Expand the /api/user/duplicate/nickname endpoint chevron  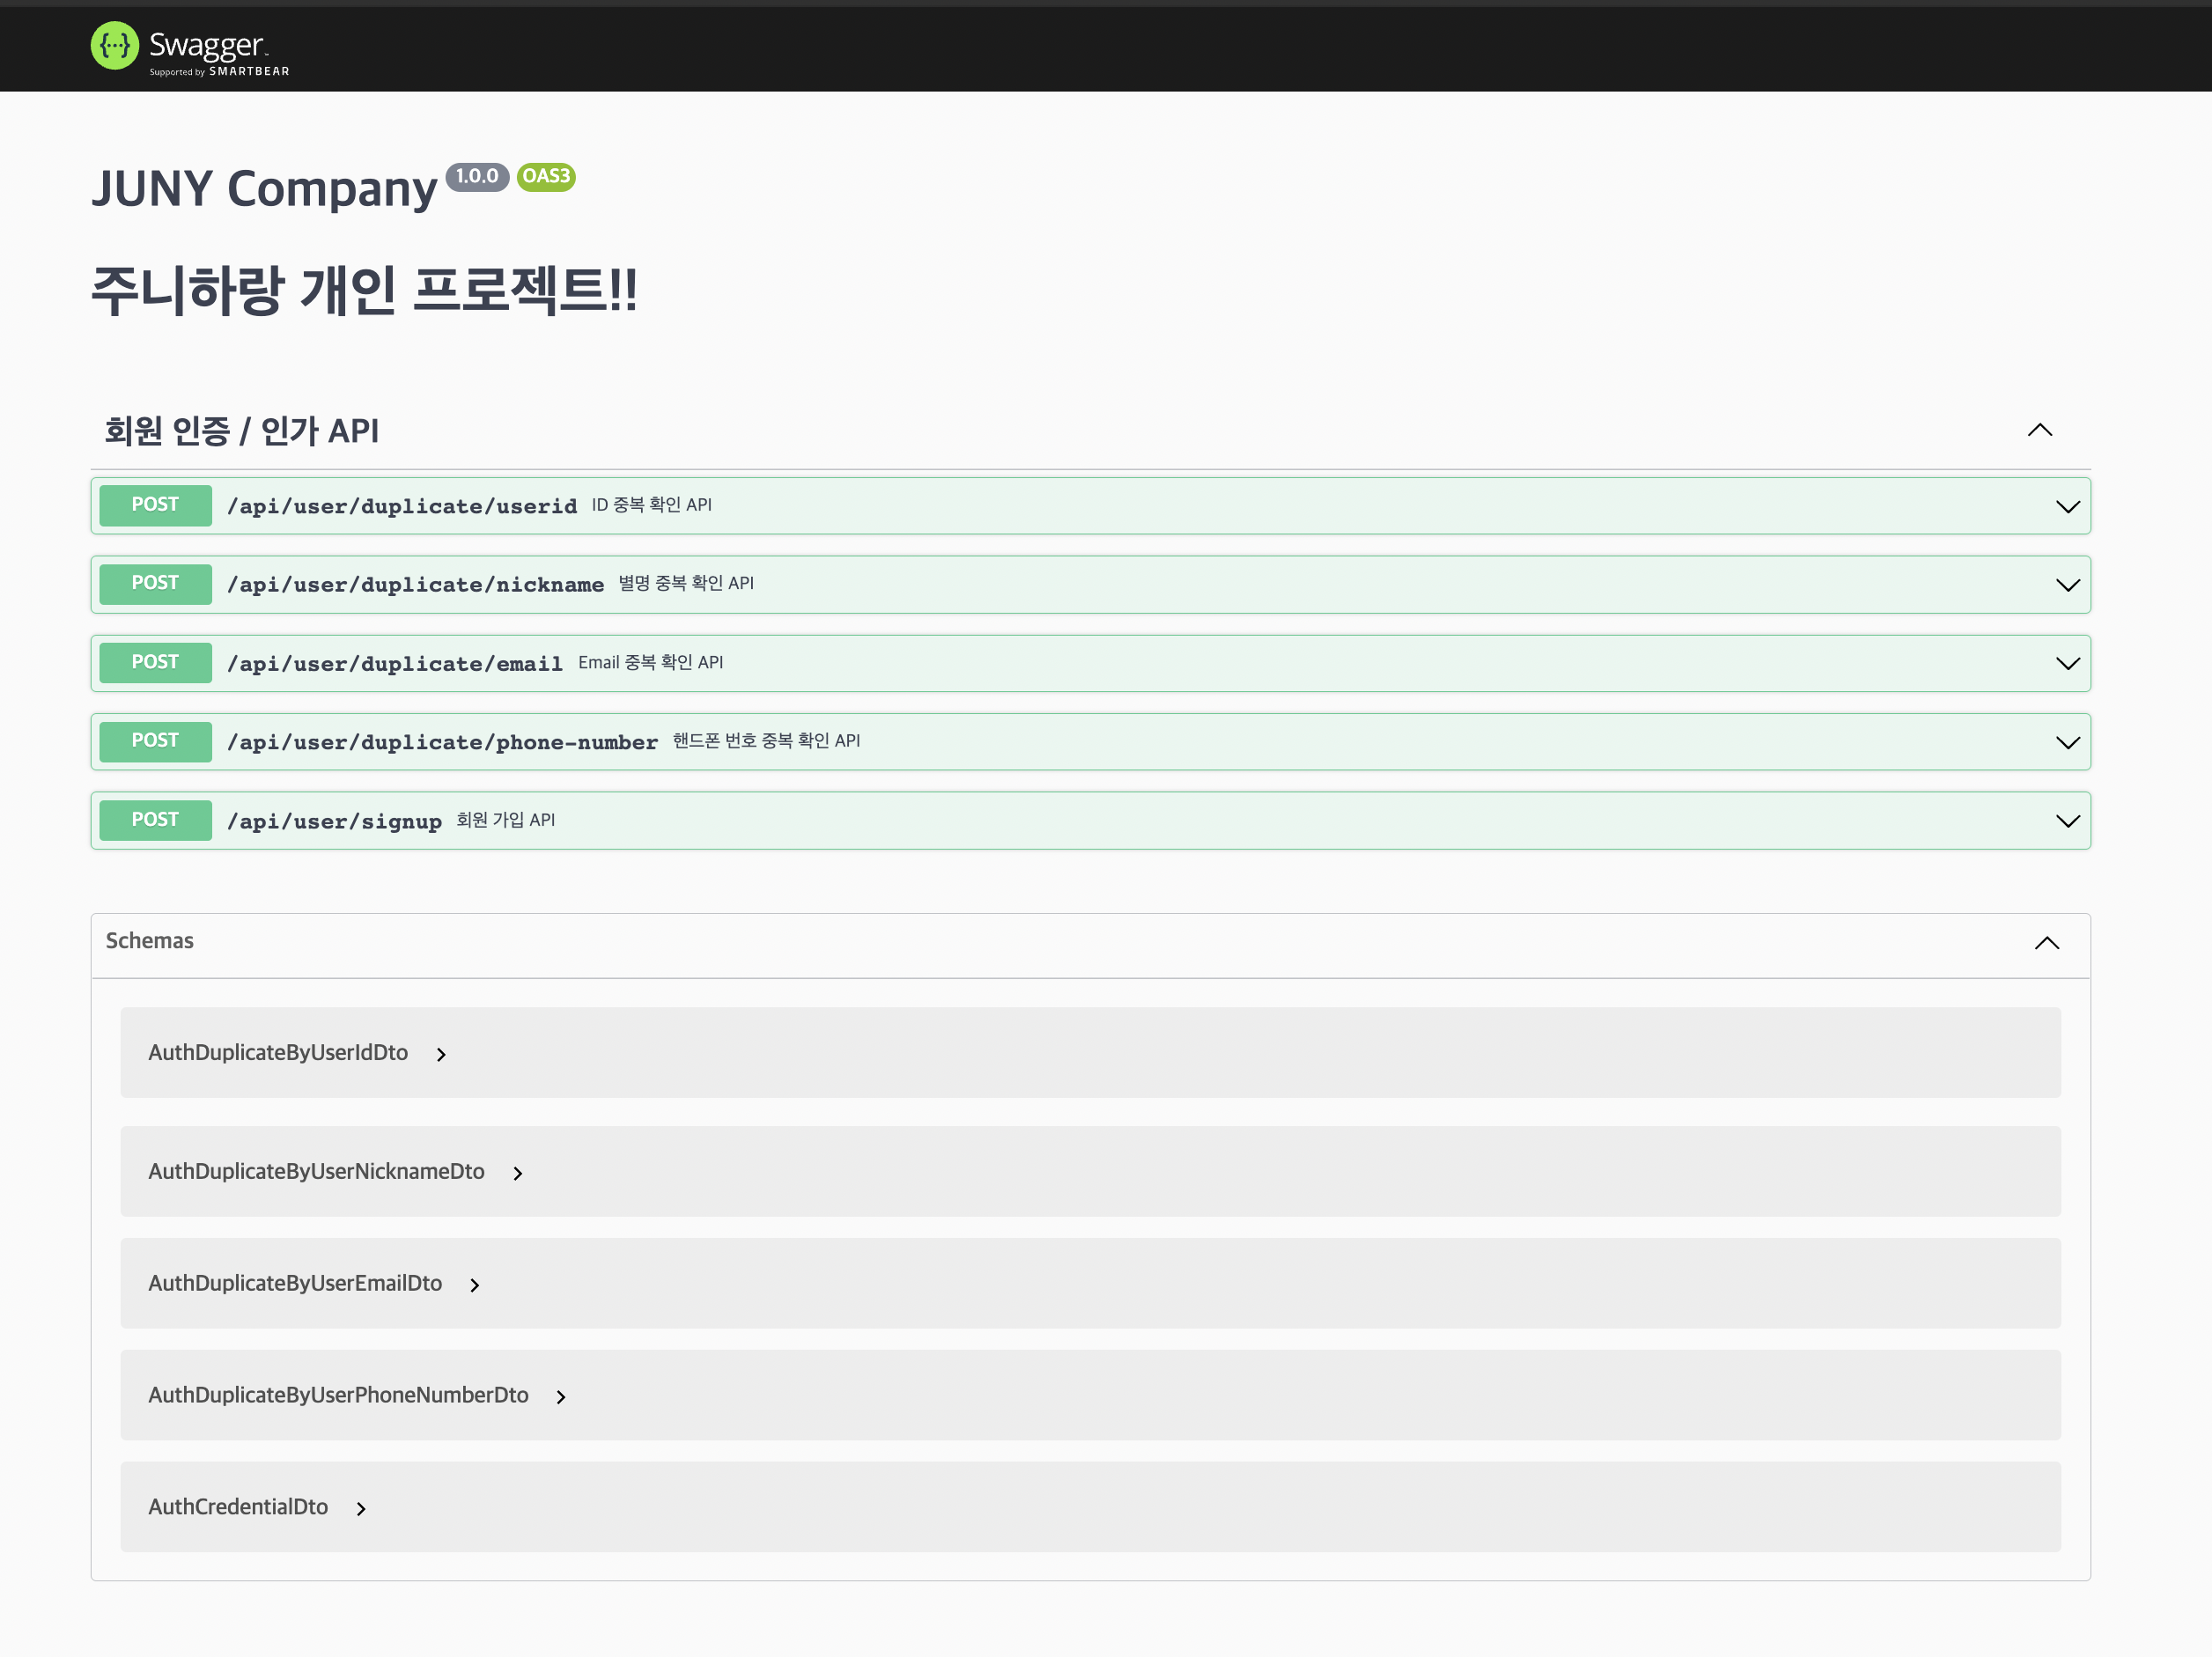click(2067, 585)
